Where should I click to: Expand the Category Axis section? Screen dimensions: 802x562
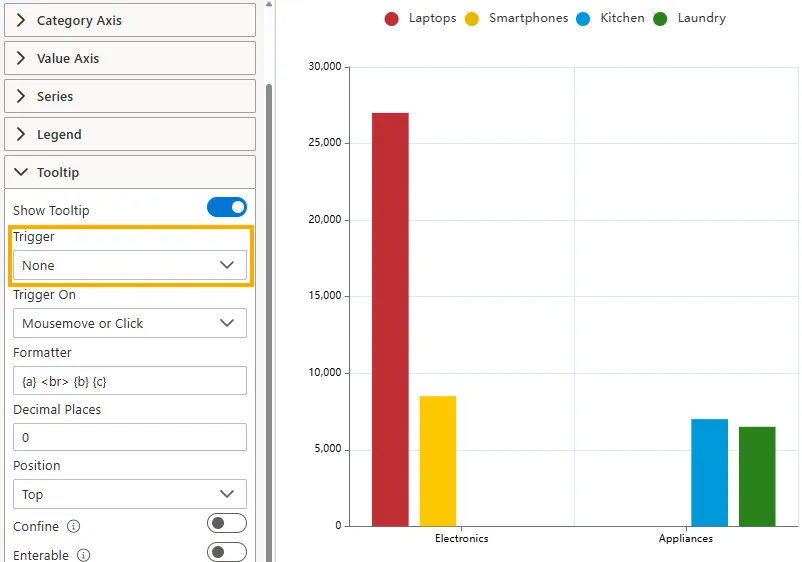click(129, 20)
